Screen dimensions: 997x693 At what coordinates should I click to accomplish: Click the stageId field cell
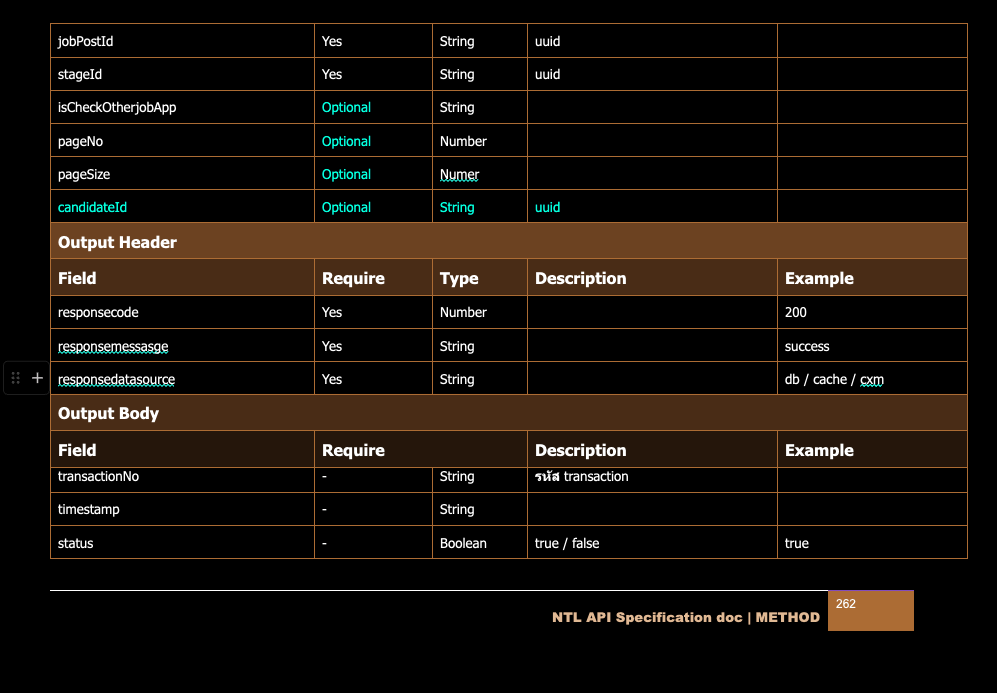coord(80,74)
